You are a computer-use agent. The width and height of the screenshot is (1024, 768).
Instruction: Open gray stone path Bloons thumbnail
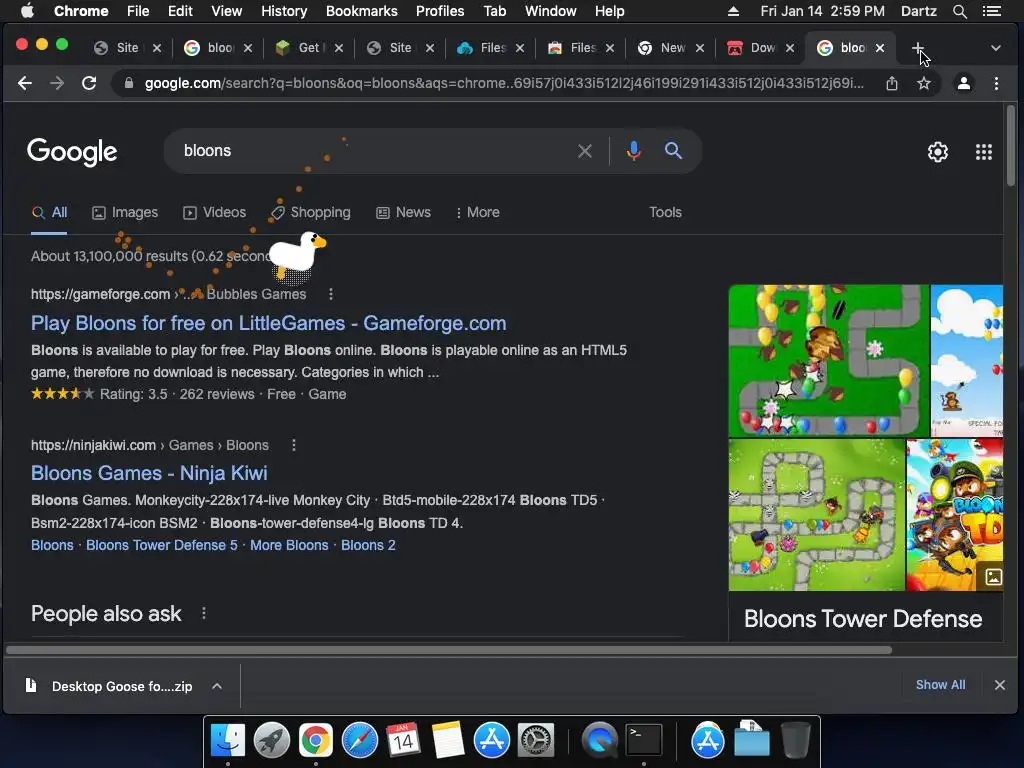click(x=816, y=515)
